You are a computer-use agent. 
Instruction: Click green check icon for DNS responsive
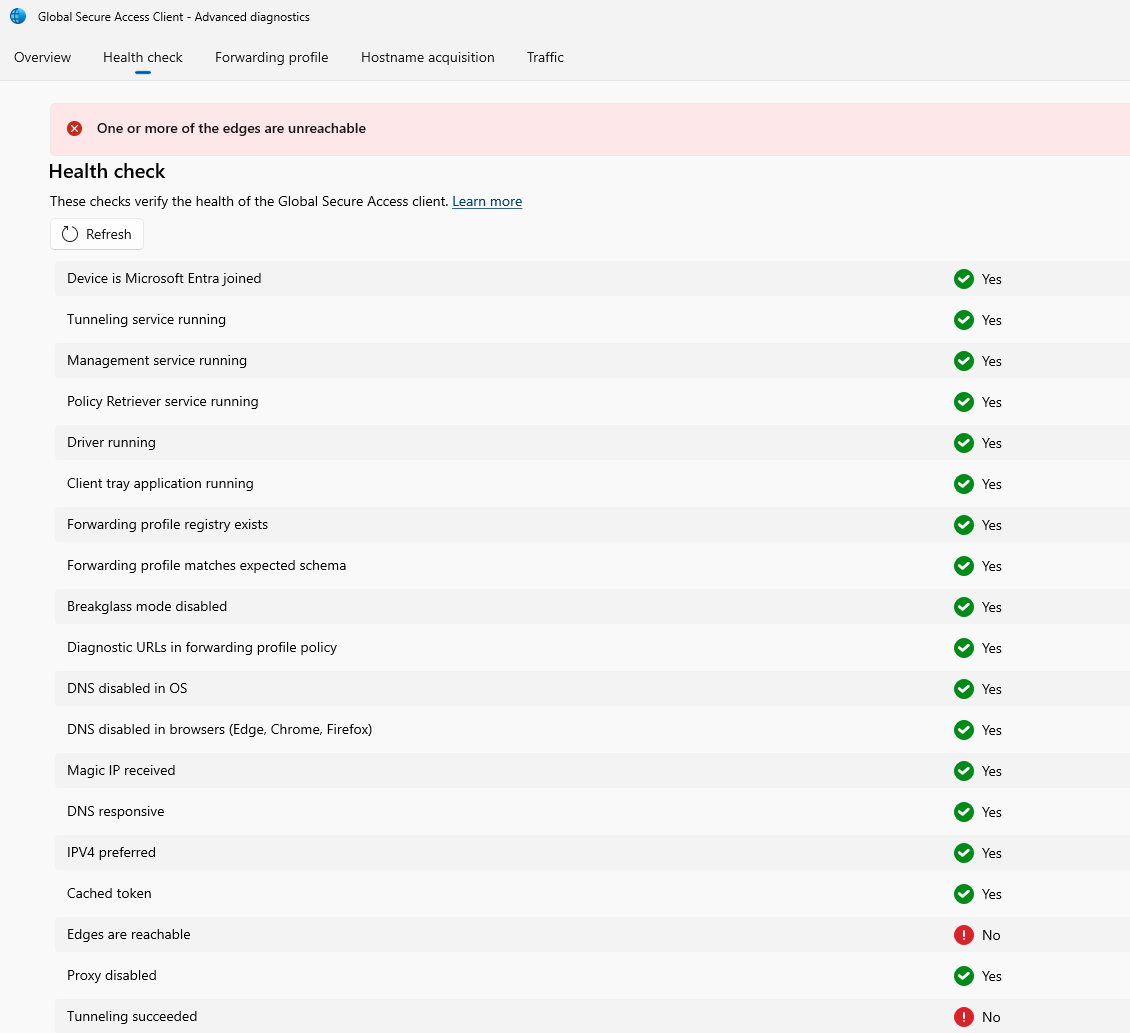coord(963,812)
